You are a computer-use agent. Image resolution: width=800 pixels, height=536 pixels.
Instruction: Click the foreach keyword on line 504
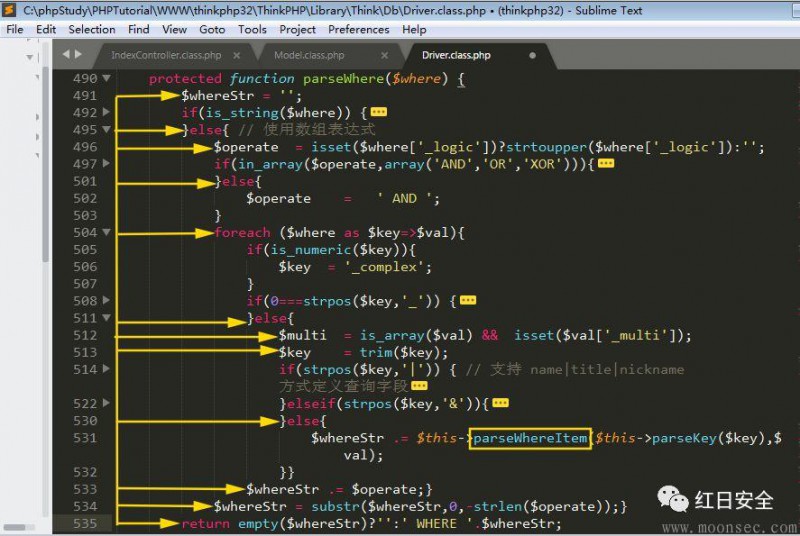242,233
